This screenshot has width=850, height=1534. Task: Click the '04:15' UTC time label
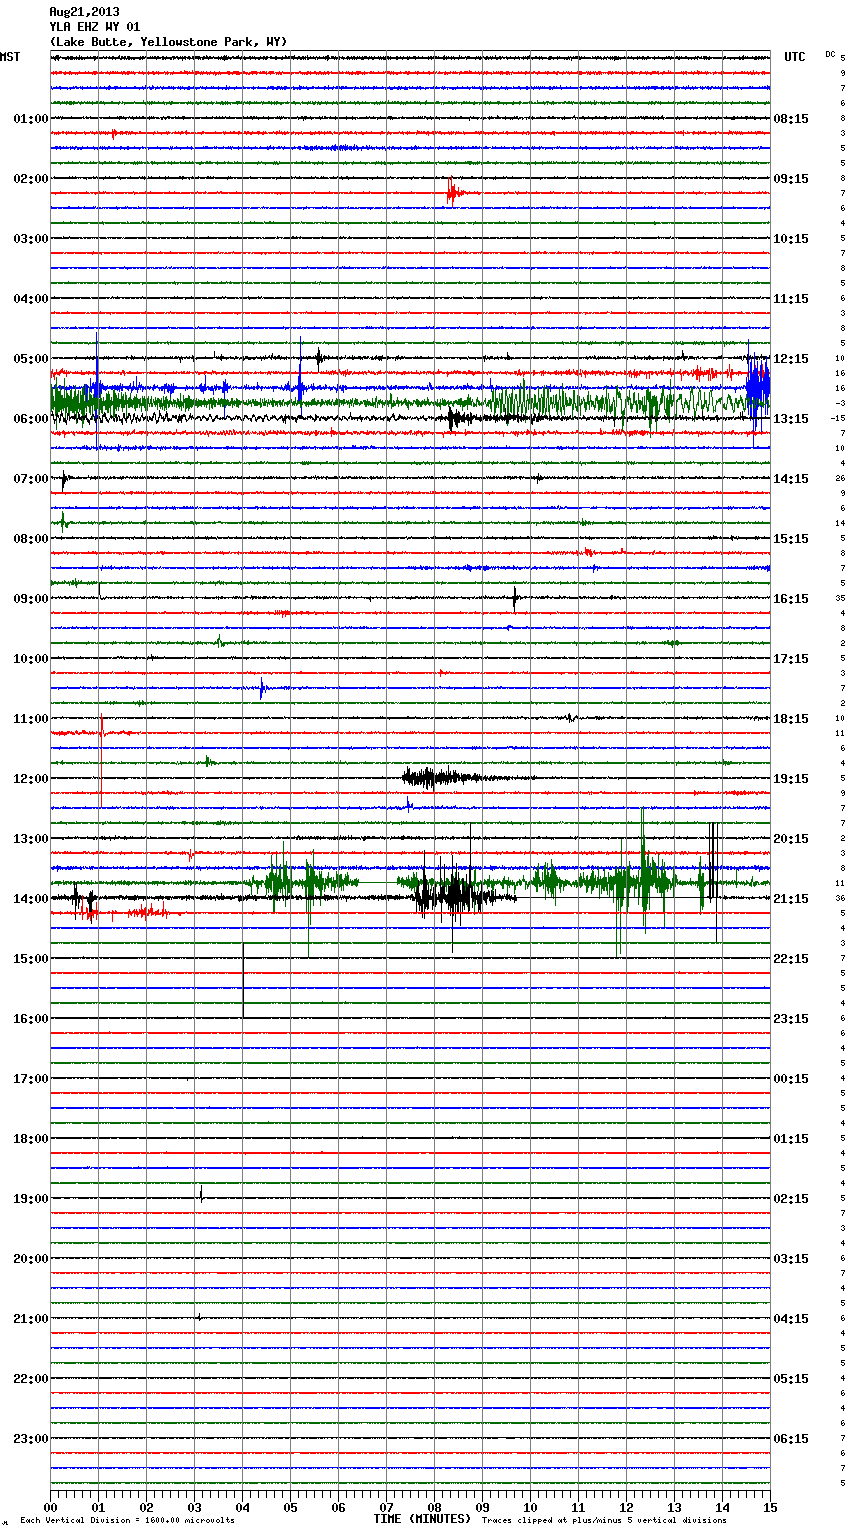pyautogui.click(x=791, y=1319)
